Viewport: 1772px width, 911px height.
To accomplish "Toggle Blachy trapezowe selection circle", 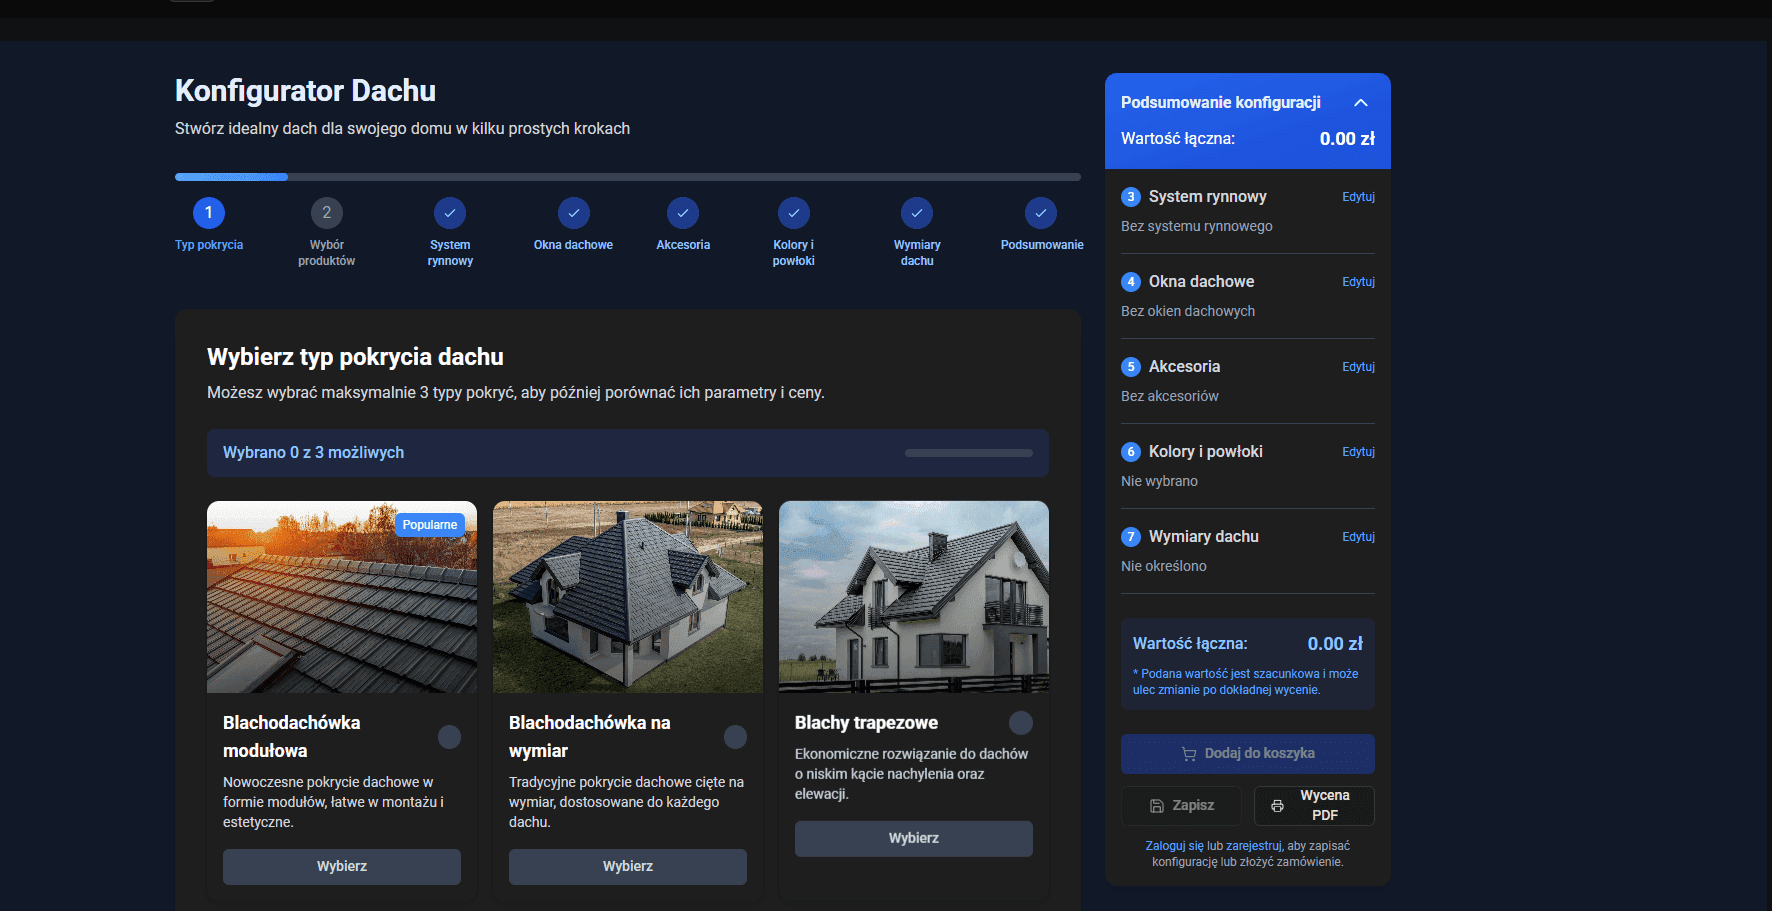I will pyautogui.click(x=1021, y=723).
